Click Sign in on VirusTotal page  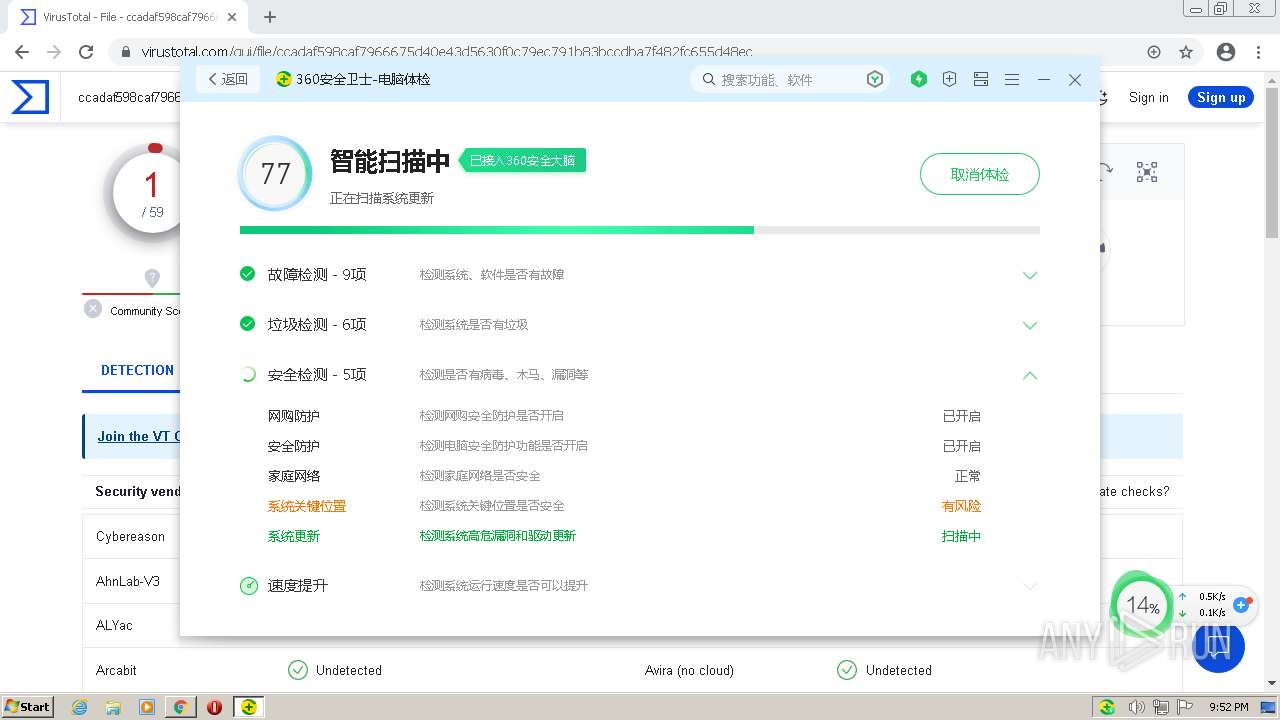pos(1149,97)
